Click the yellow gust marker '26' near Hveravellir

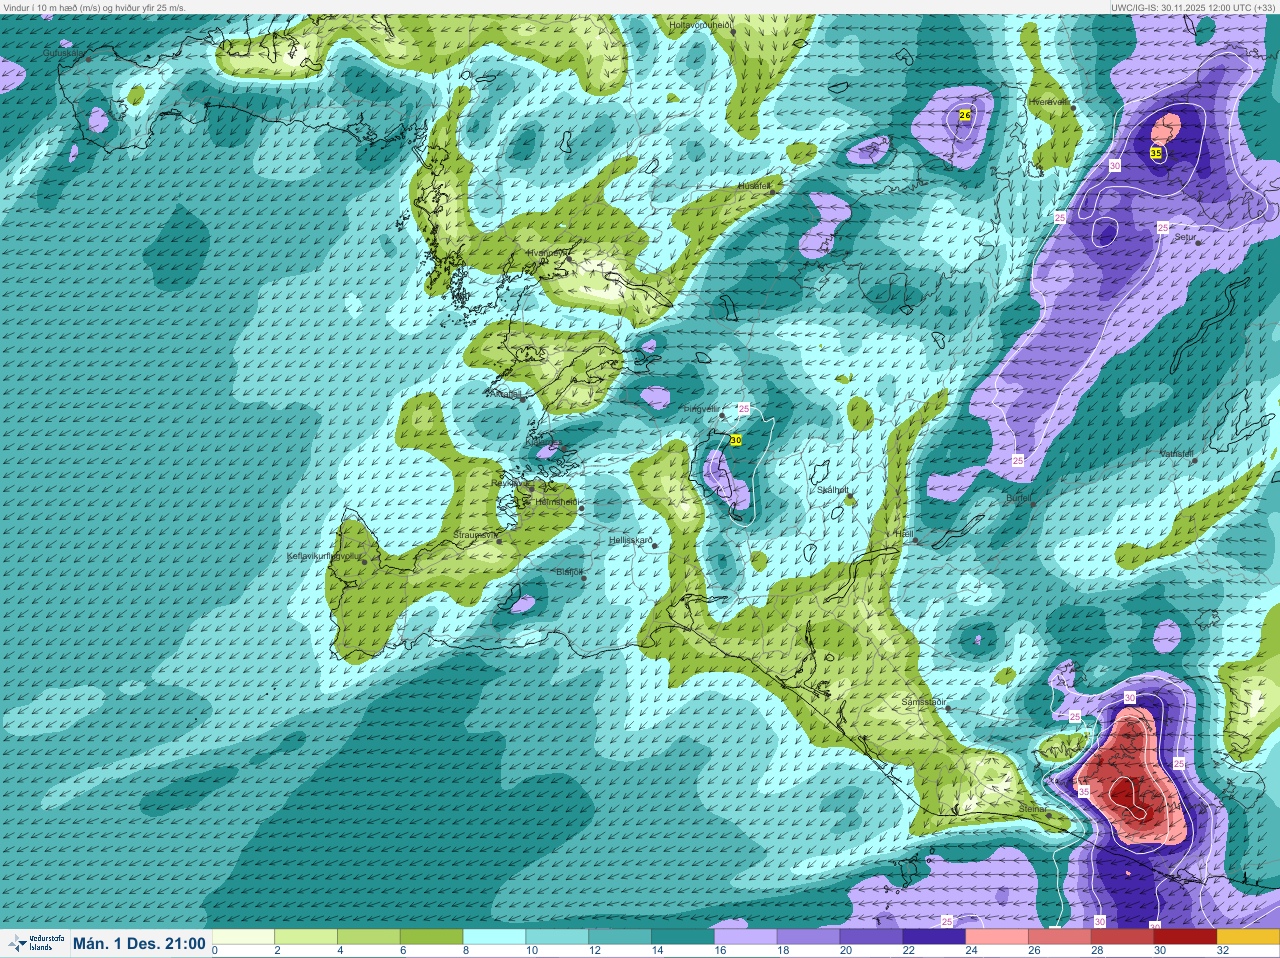point(965,116)
